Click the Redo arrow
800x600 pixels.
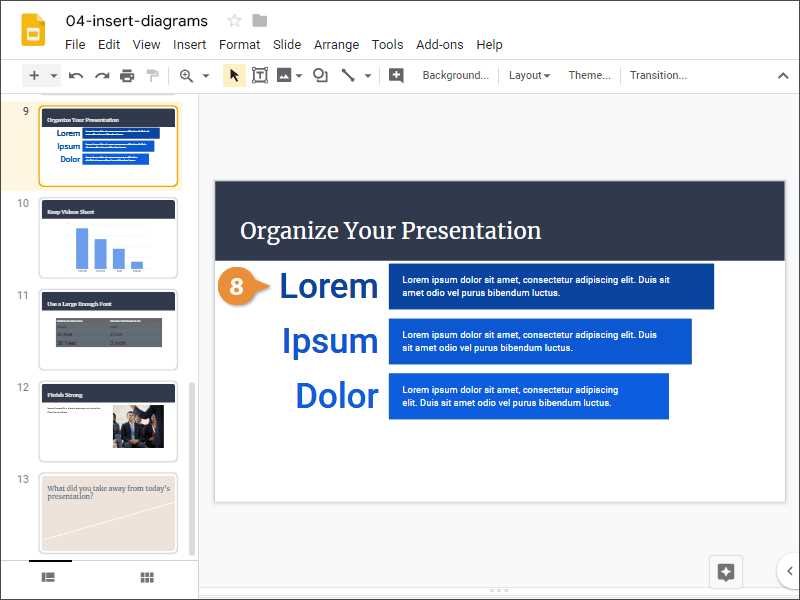(x=102, y=76)
